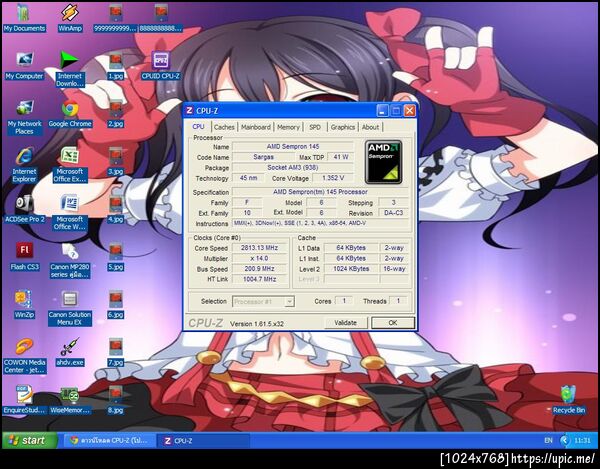The image size is (600, 469).
Task: Launch Internet Download Manager icon
Action: coord(70,69)
